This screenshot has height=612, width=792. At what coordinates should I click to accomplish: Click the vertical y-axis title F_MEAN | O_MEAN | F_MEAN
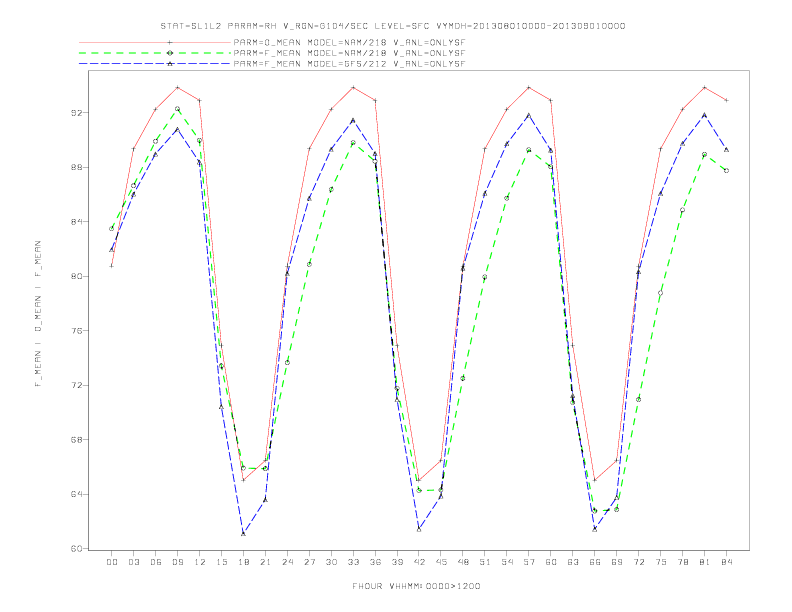click(38, 314)
